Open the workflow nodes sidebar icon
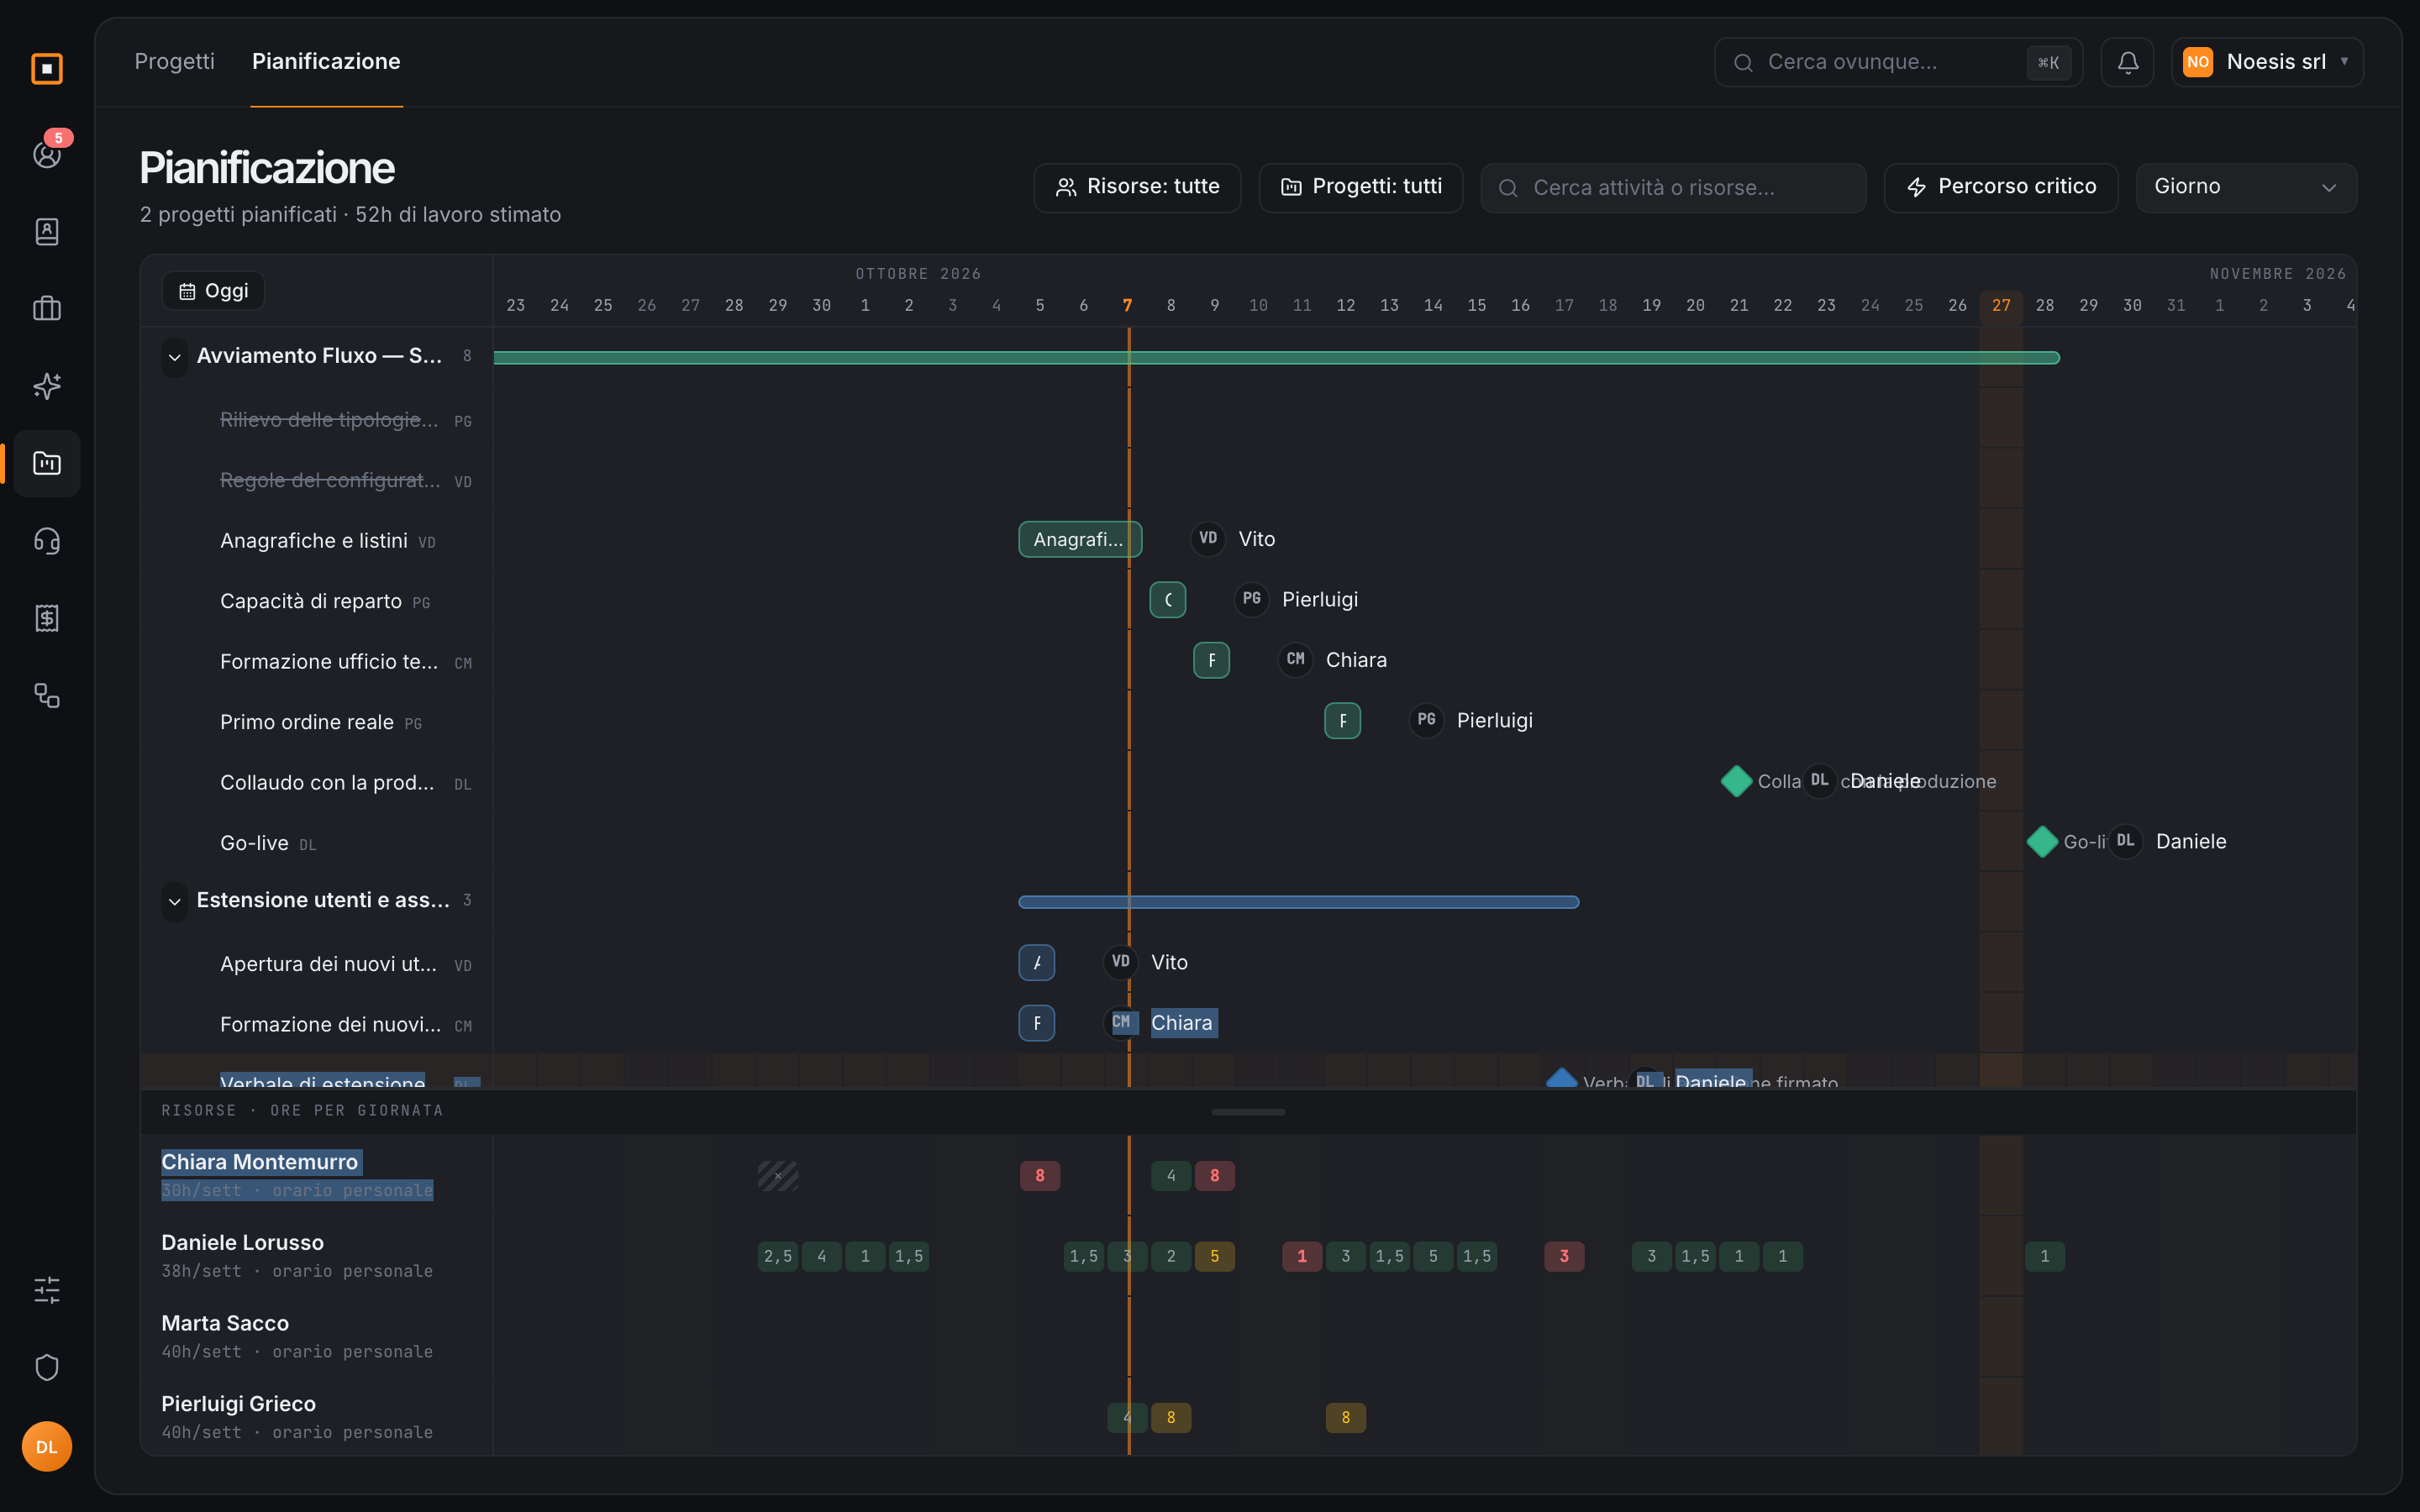The image size is (2420, 1512). tap(47, 695)
